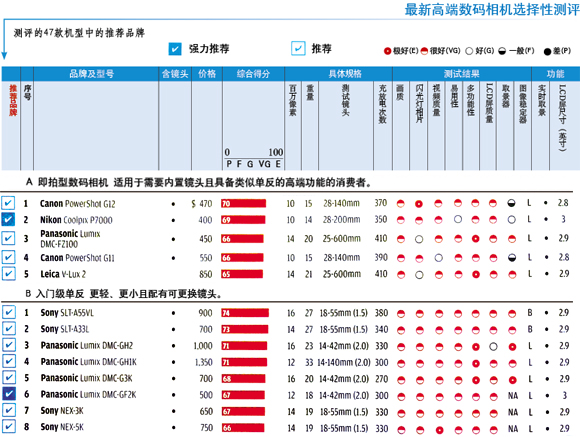
Task: Toggle the 推荐 legend checkbox
Action: pos(298,48)
